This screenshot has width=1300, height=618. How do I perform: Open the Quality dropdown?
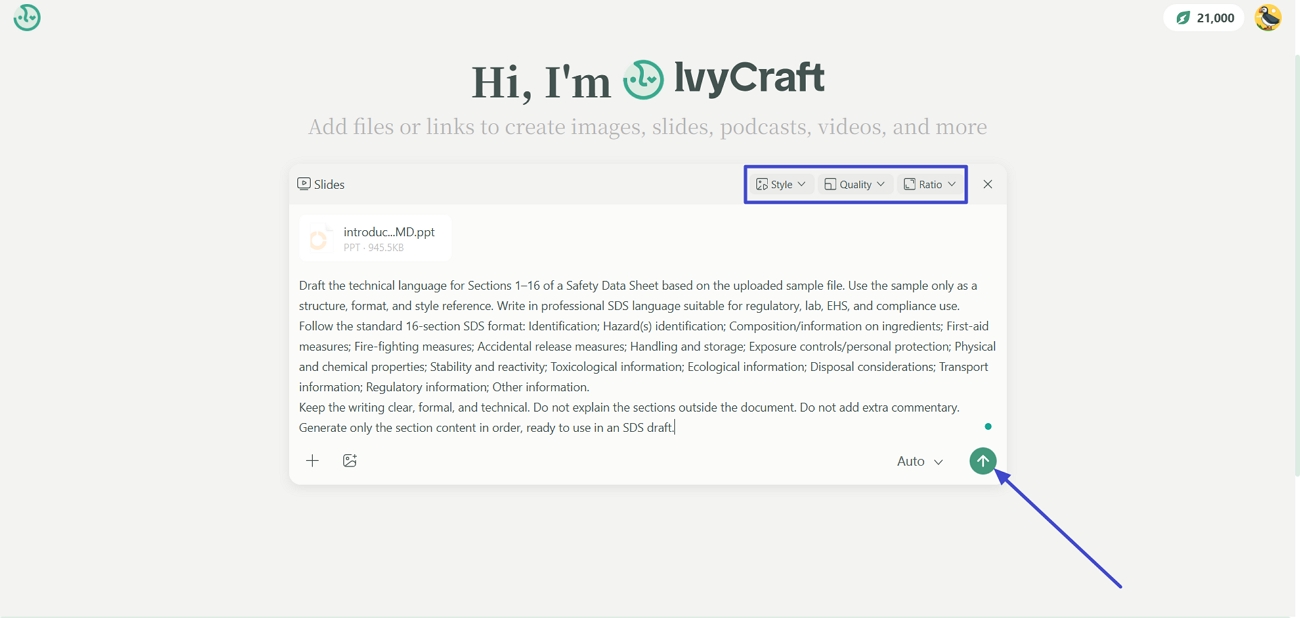(x=854, y=184)
